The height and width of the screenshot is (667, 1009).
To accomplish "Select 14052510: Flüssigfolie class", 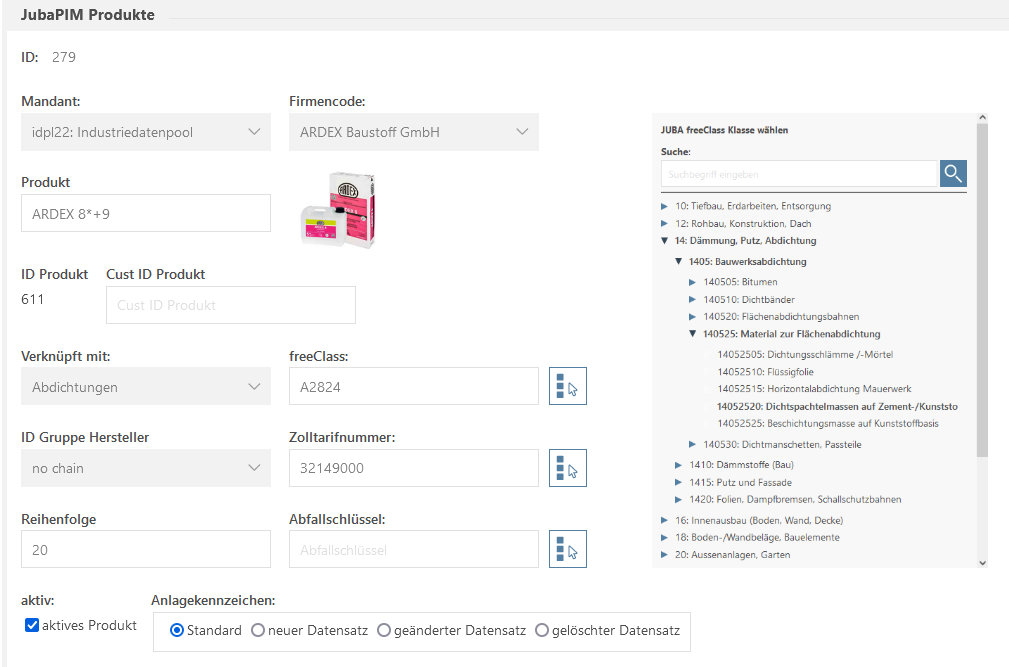I will click(765, 372).
